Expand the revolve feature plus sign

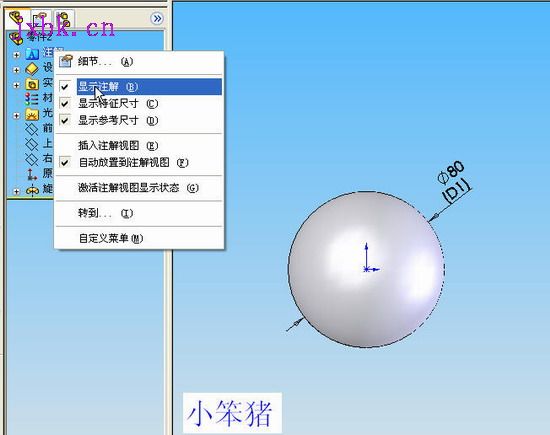16,192
